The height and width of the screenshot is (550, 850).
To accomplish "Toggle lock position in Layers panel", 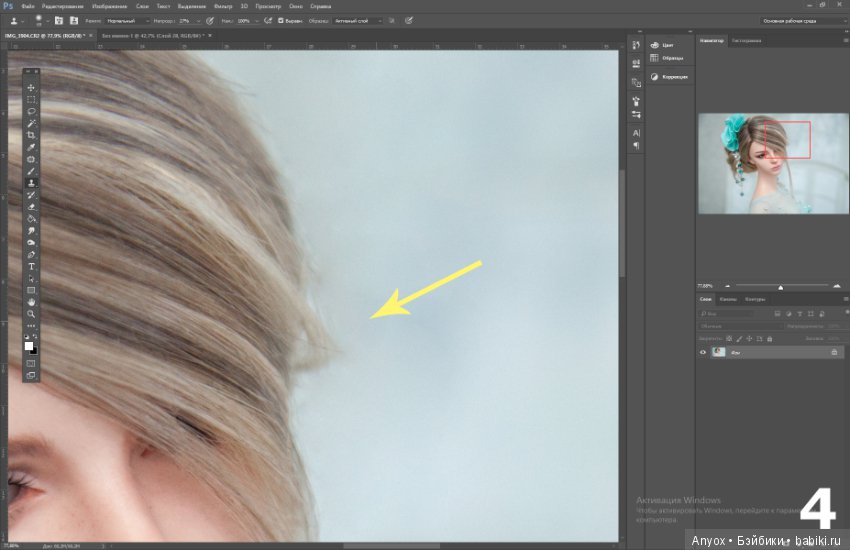I will pyautogui.click(x=749, y=339).
